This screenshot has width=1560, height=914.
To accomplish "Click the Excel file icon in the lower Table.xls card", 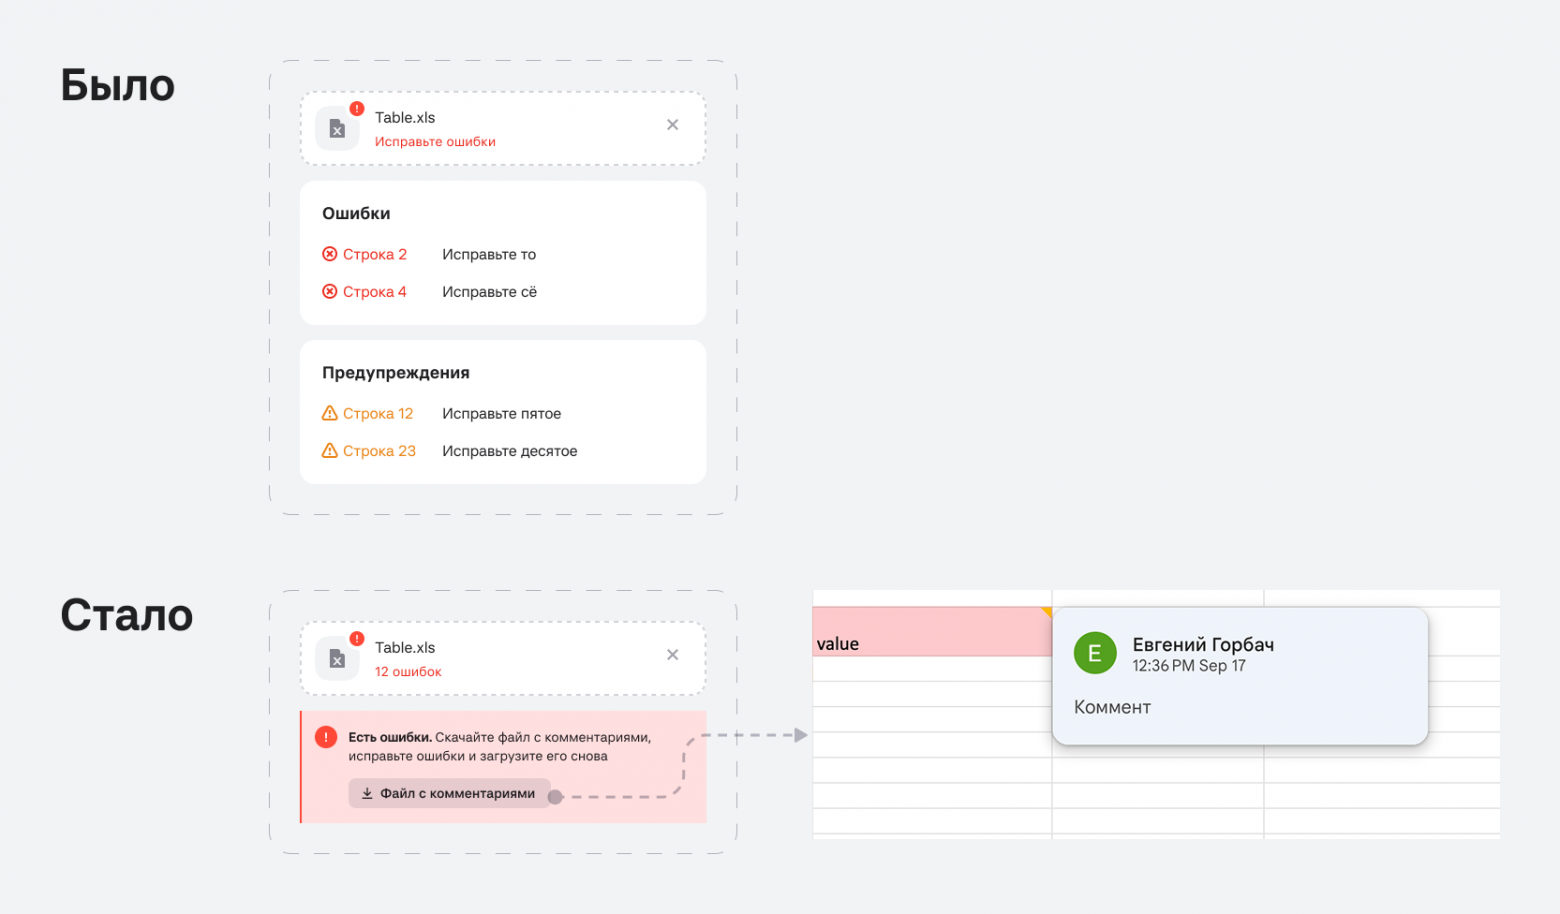I will click(337, 659).
